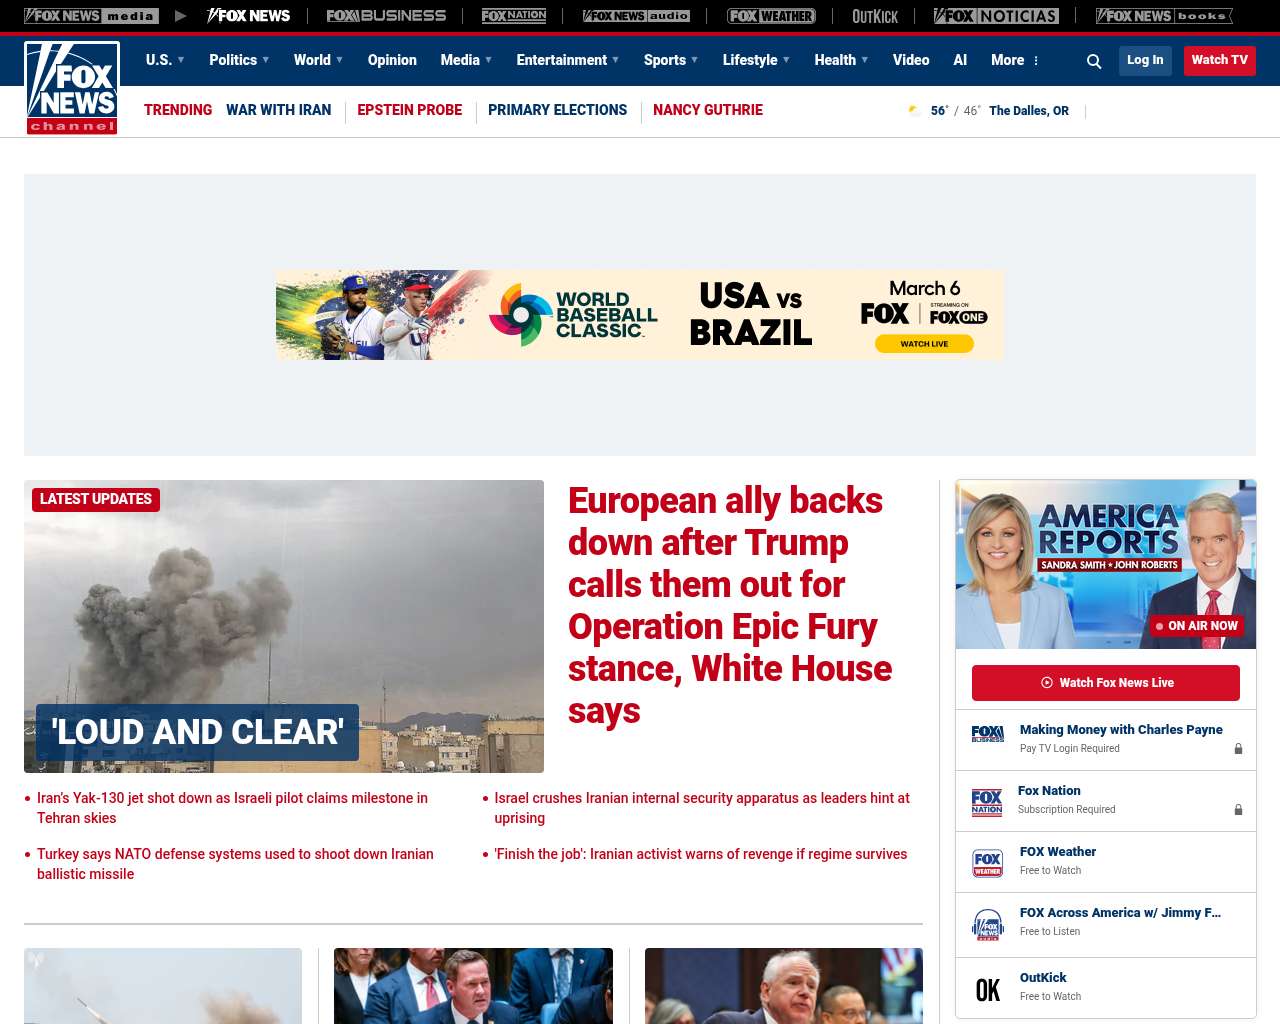Open FOX Across America w/ Jimmy F...
The image size is (1280, 1024).
(1120, 913)
